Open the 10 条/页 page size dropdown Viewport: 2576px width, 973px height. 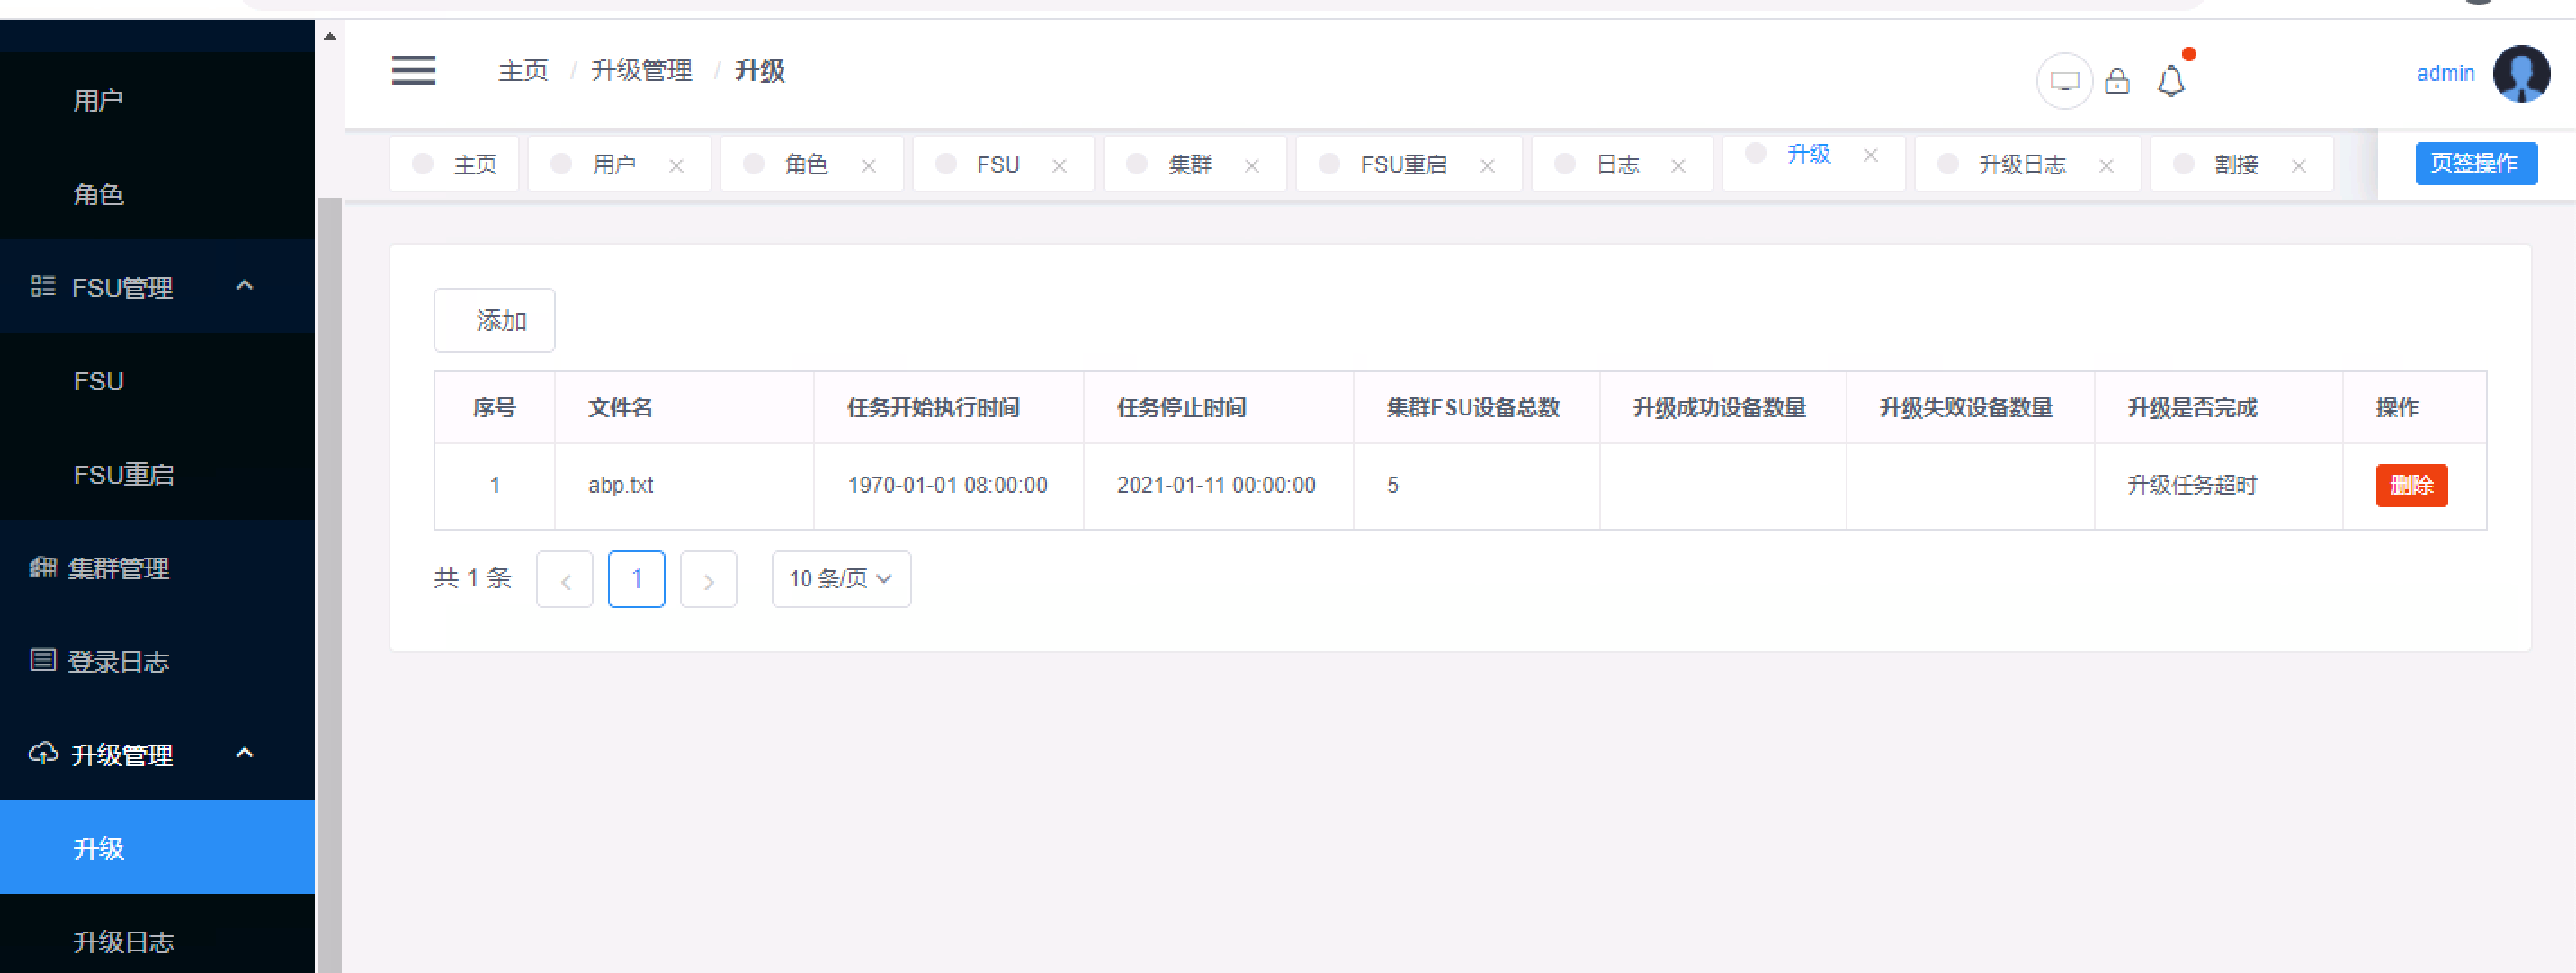tap(841, 579)
